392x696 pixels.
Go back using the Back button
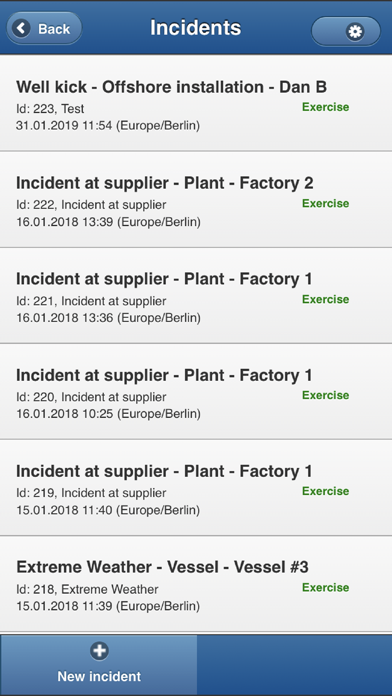click(44, 28)
